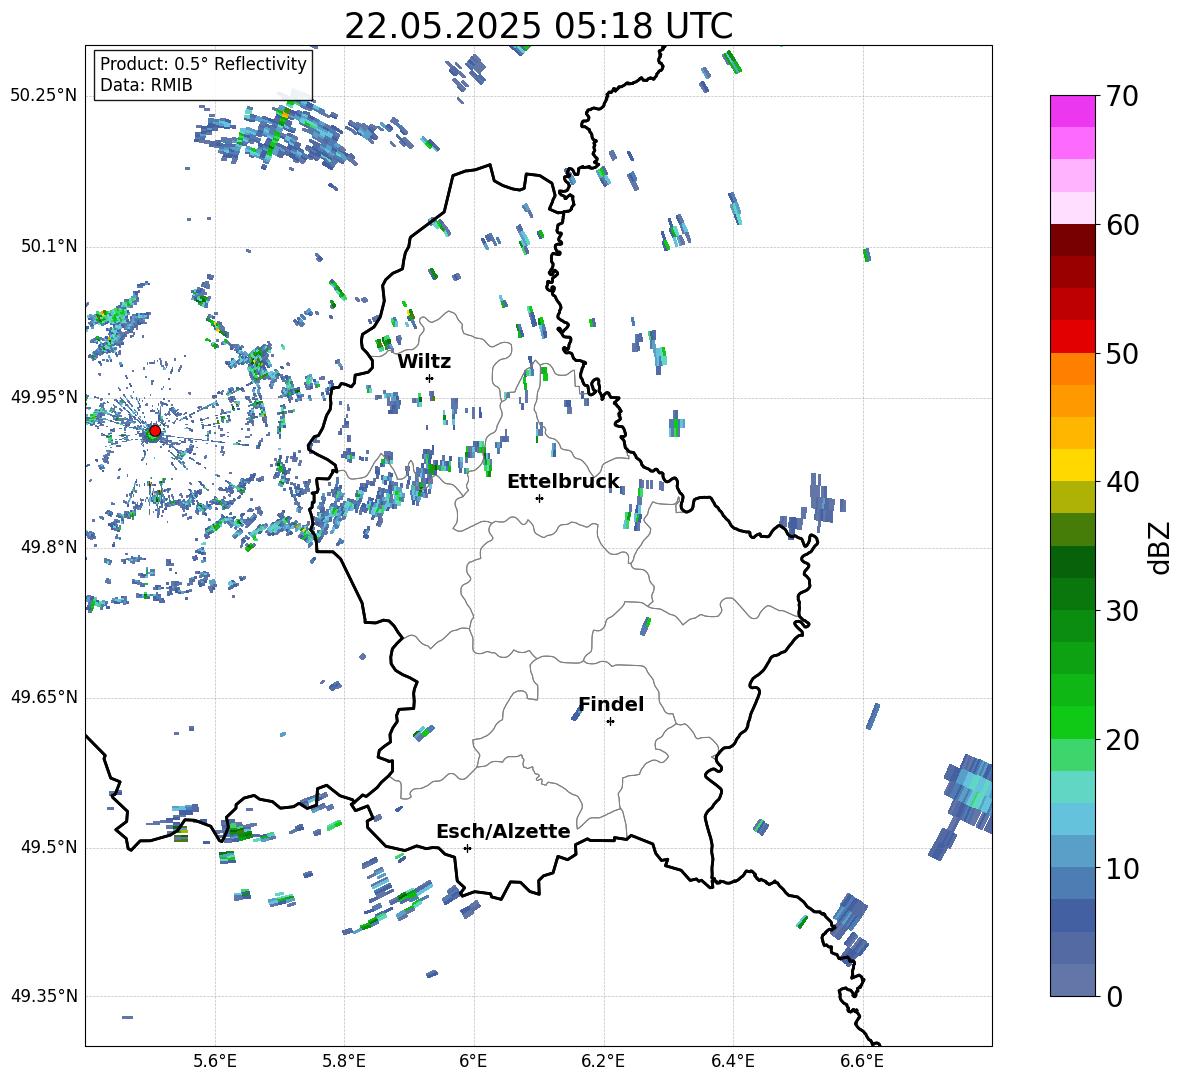This screenshot has height=1081, width=1184.
Task: Click the Ettelbruck station cross marker
Action: pyautogui.click(x=539, y=498)
